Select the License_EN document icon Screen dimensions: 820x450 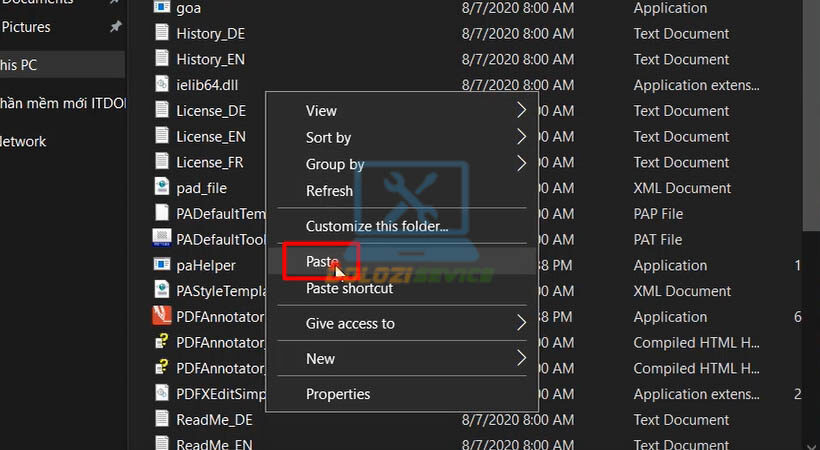162,136
